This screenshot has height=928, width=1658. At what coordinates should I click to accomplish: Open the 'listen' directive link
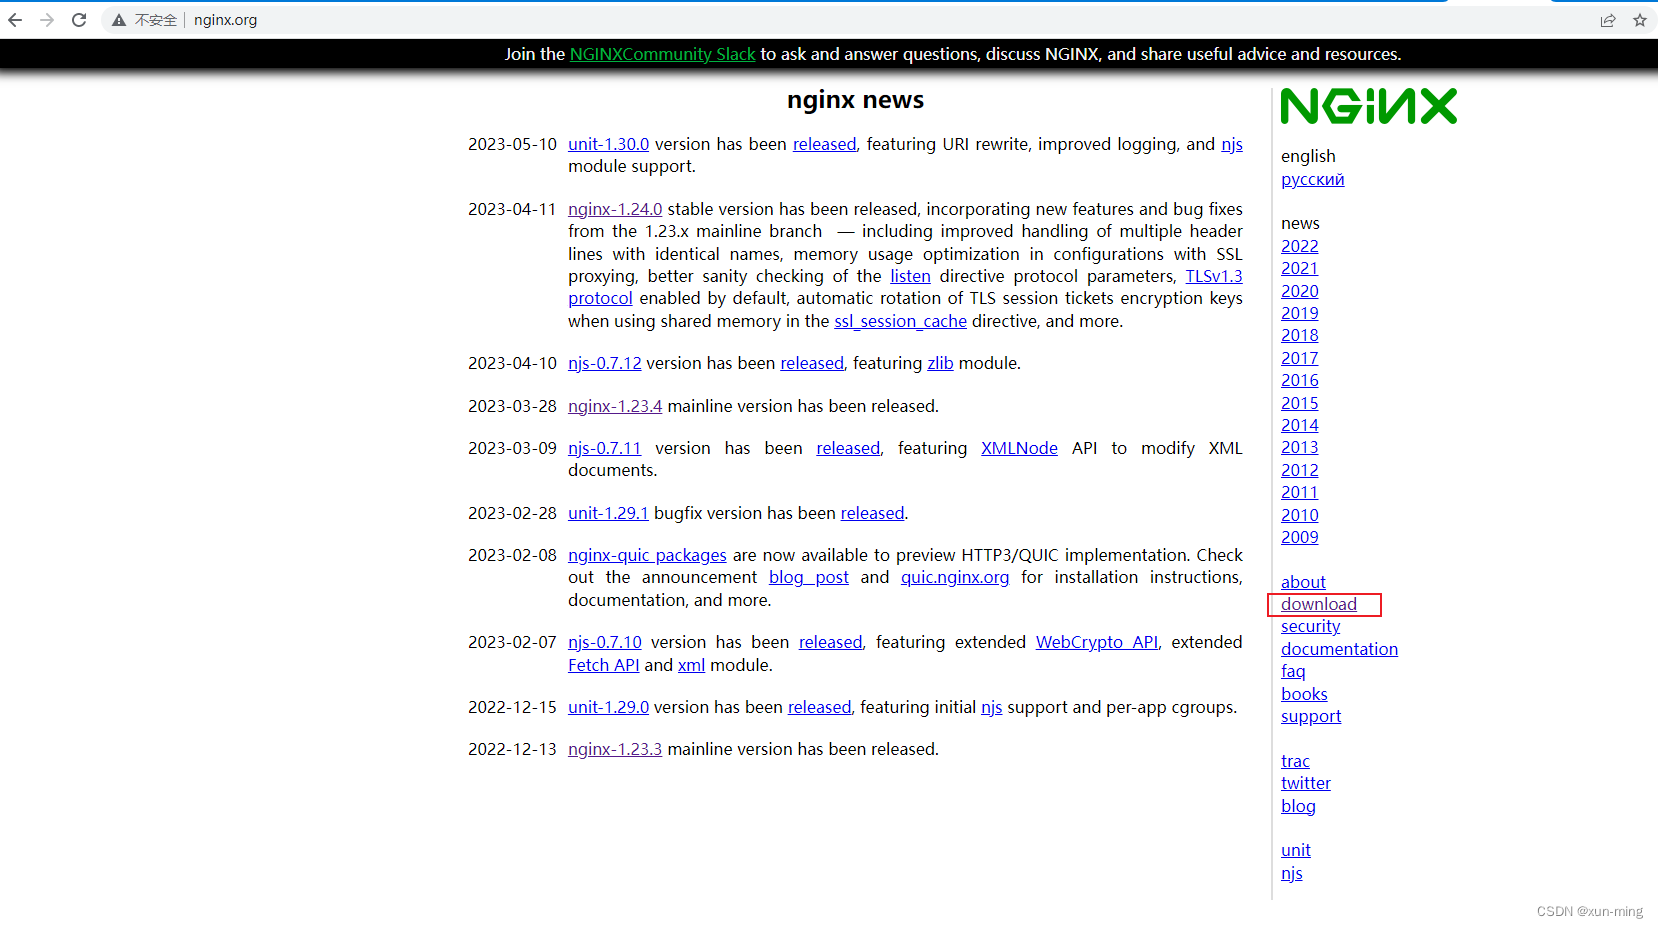(910, 276)
